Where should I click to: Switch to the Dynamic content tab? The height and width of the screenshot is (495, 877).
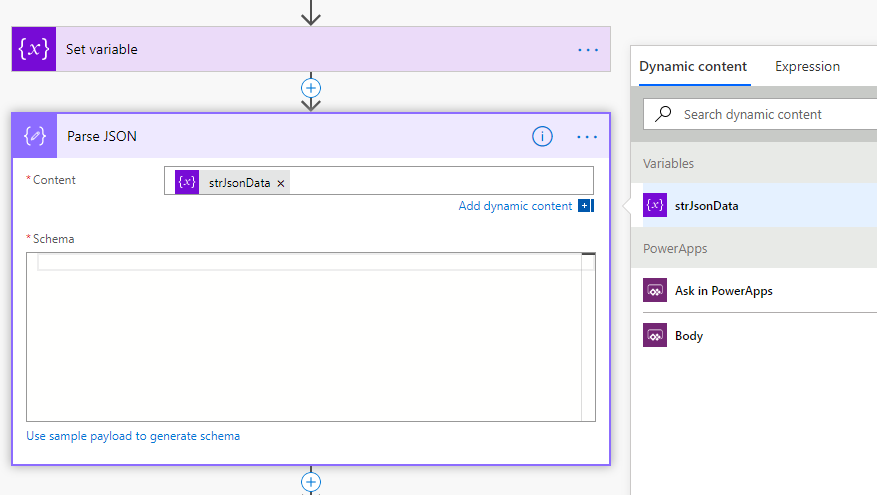coord(692,67)
